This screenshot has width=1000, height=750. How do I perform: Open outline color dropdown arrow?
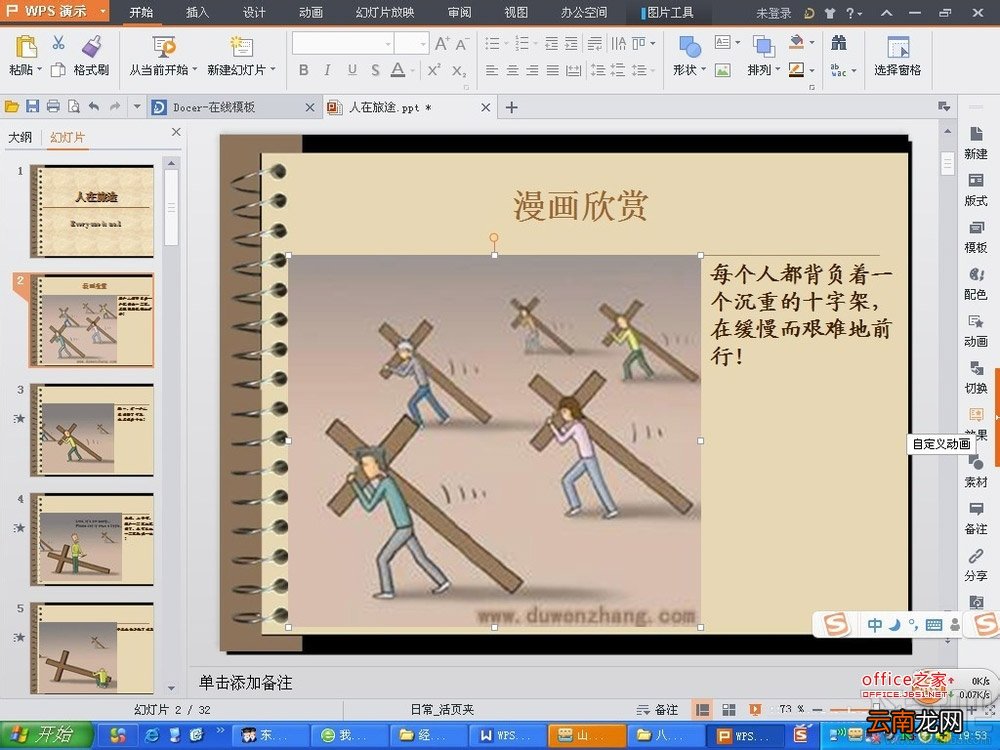tap(812, 70)
